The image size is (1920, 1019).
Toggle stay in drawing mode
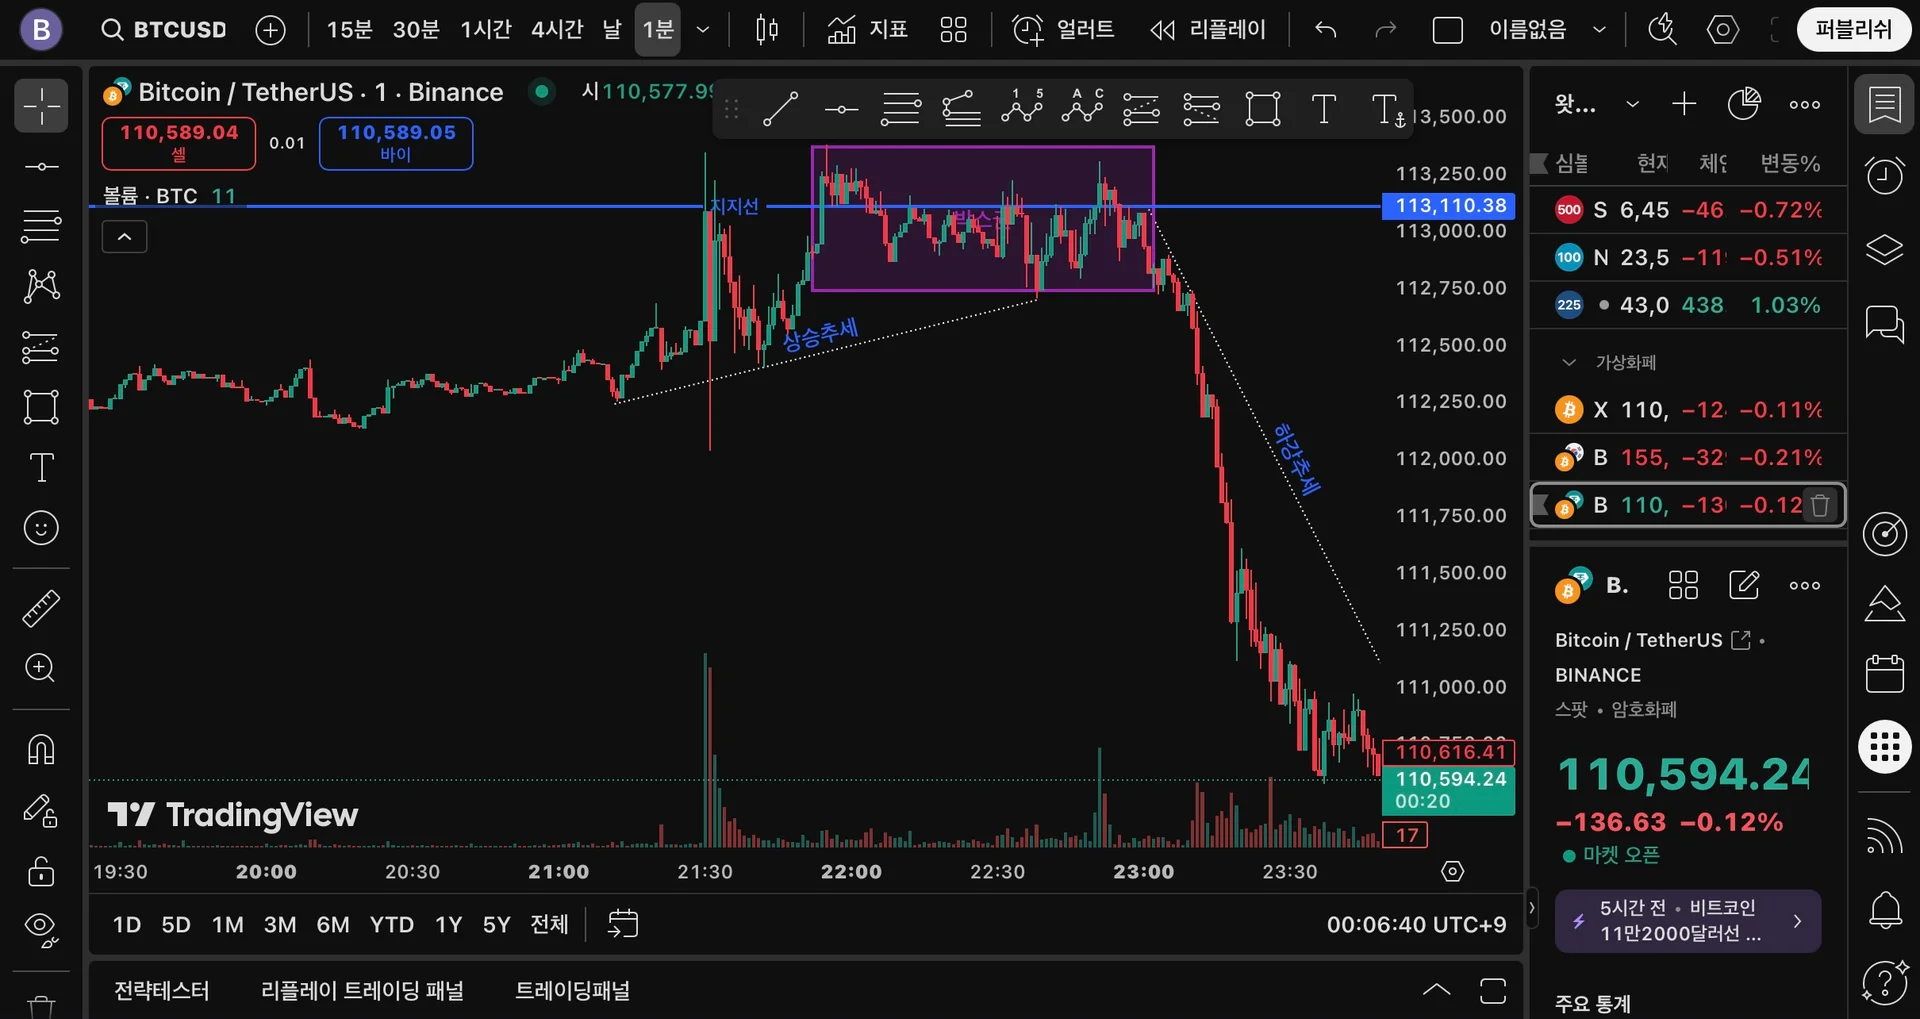click(x=41, y=810)
